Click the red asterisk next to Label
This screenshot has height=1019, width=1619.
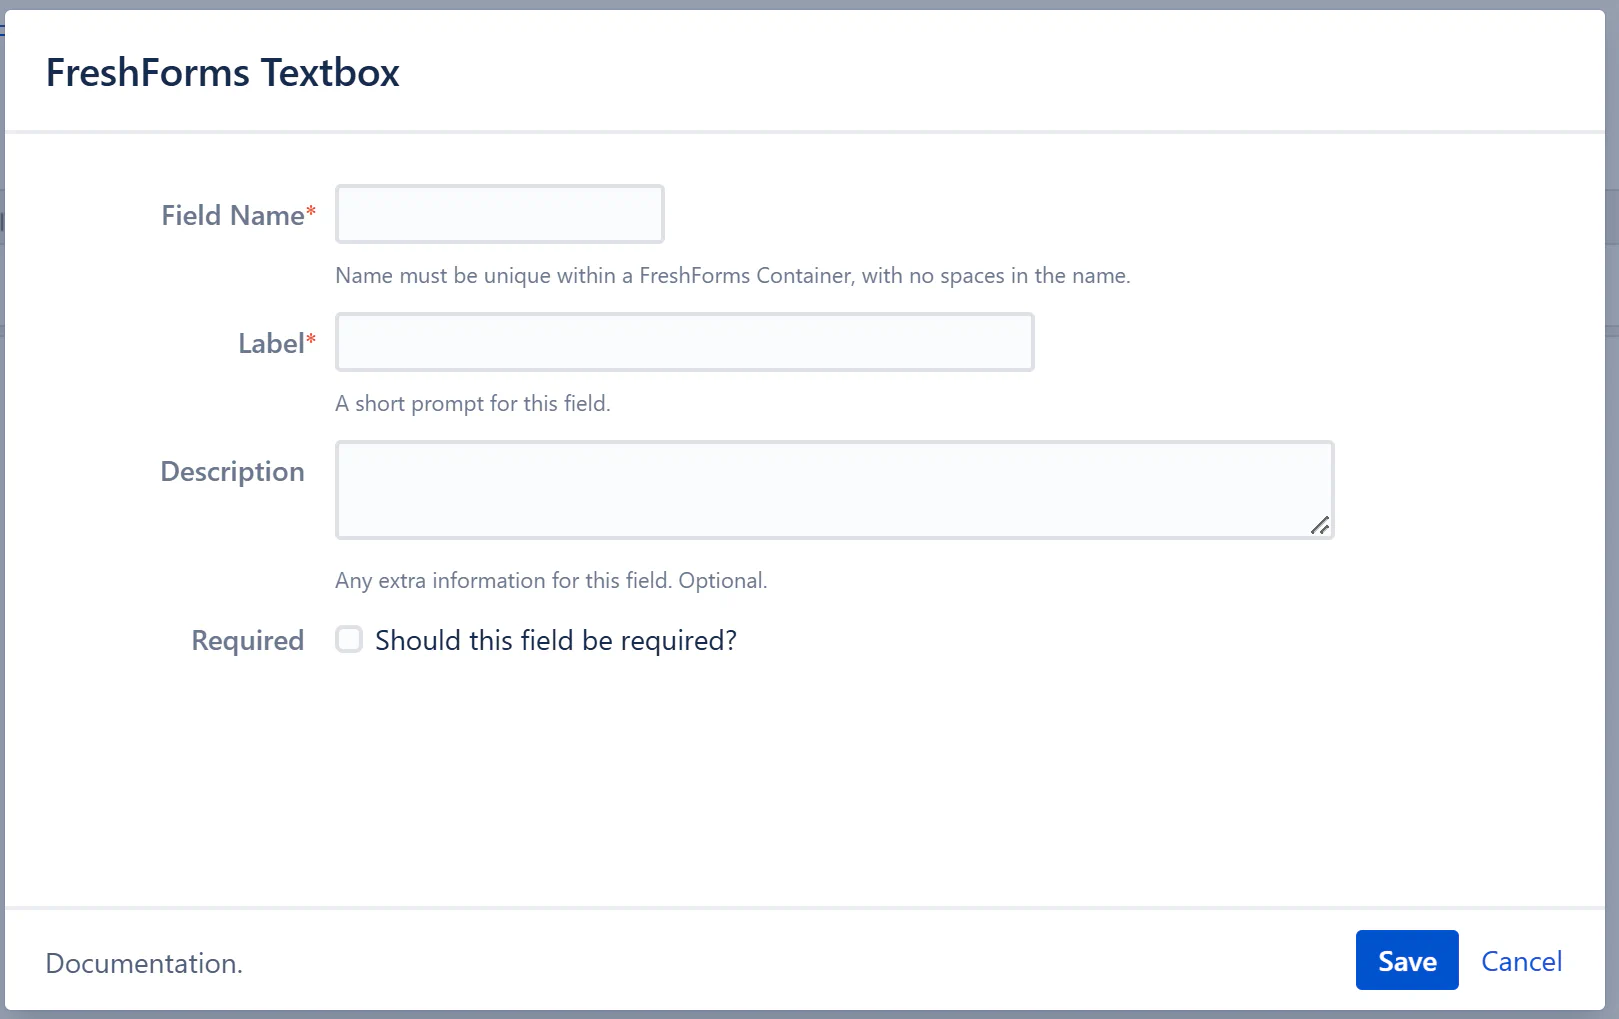click(x=311, y=340)
